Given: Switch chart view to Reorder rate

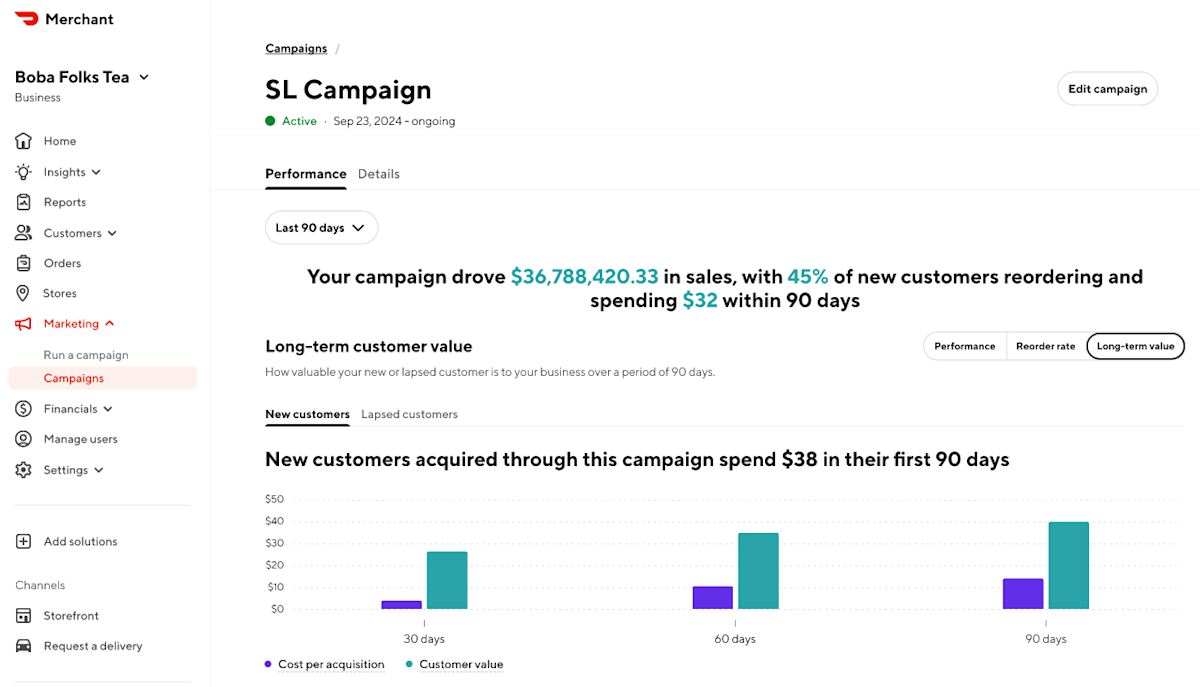Looking at the screenshot, I should [1045, 346].
